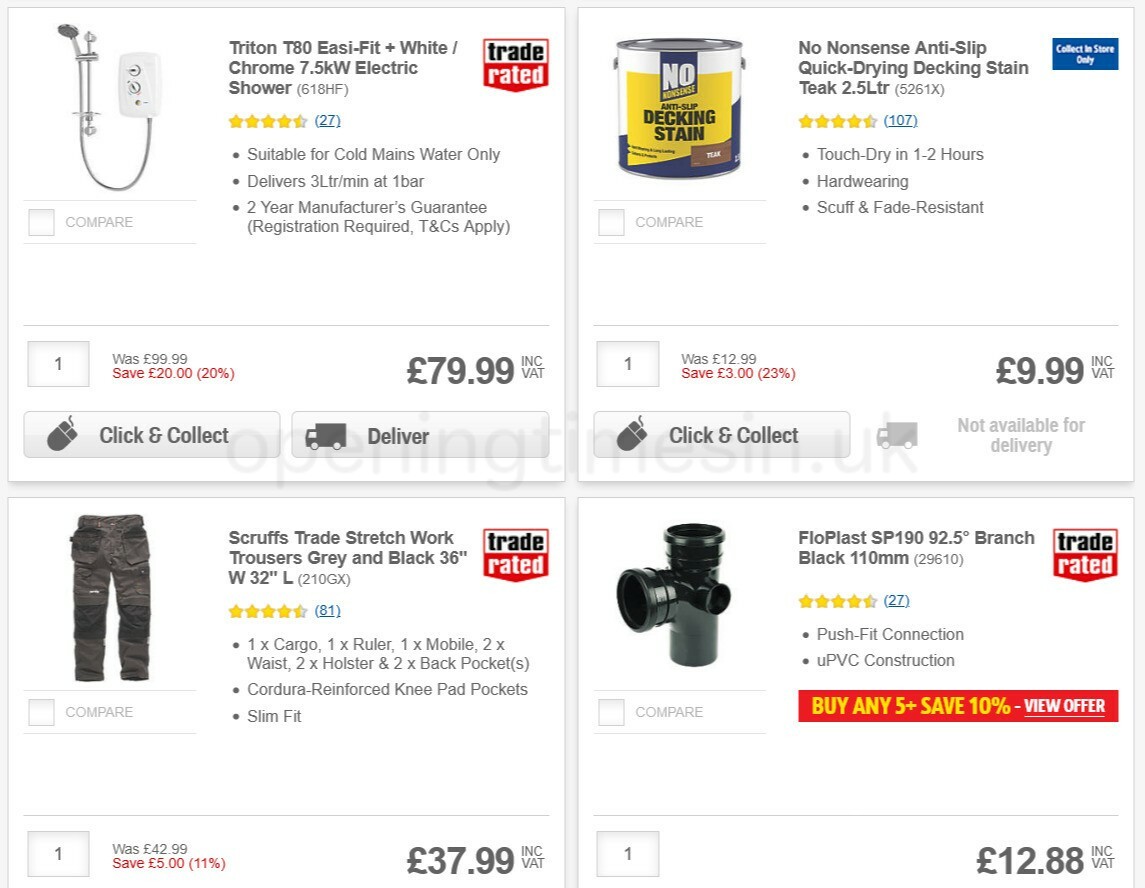
Task: Click the star rating for the decking stain
Action: pos(838,120)
